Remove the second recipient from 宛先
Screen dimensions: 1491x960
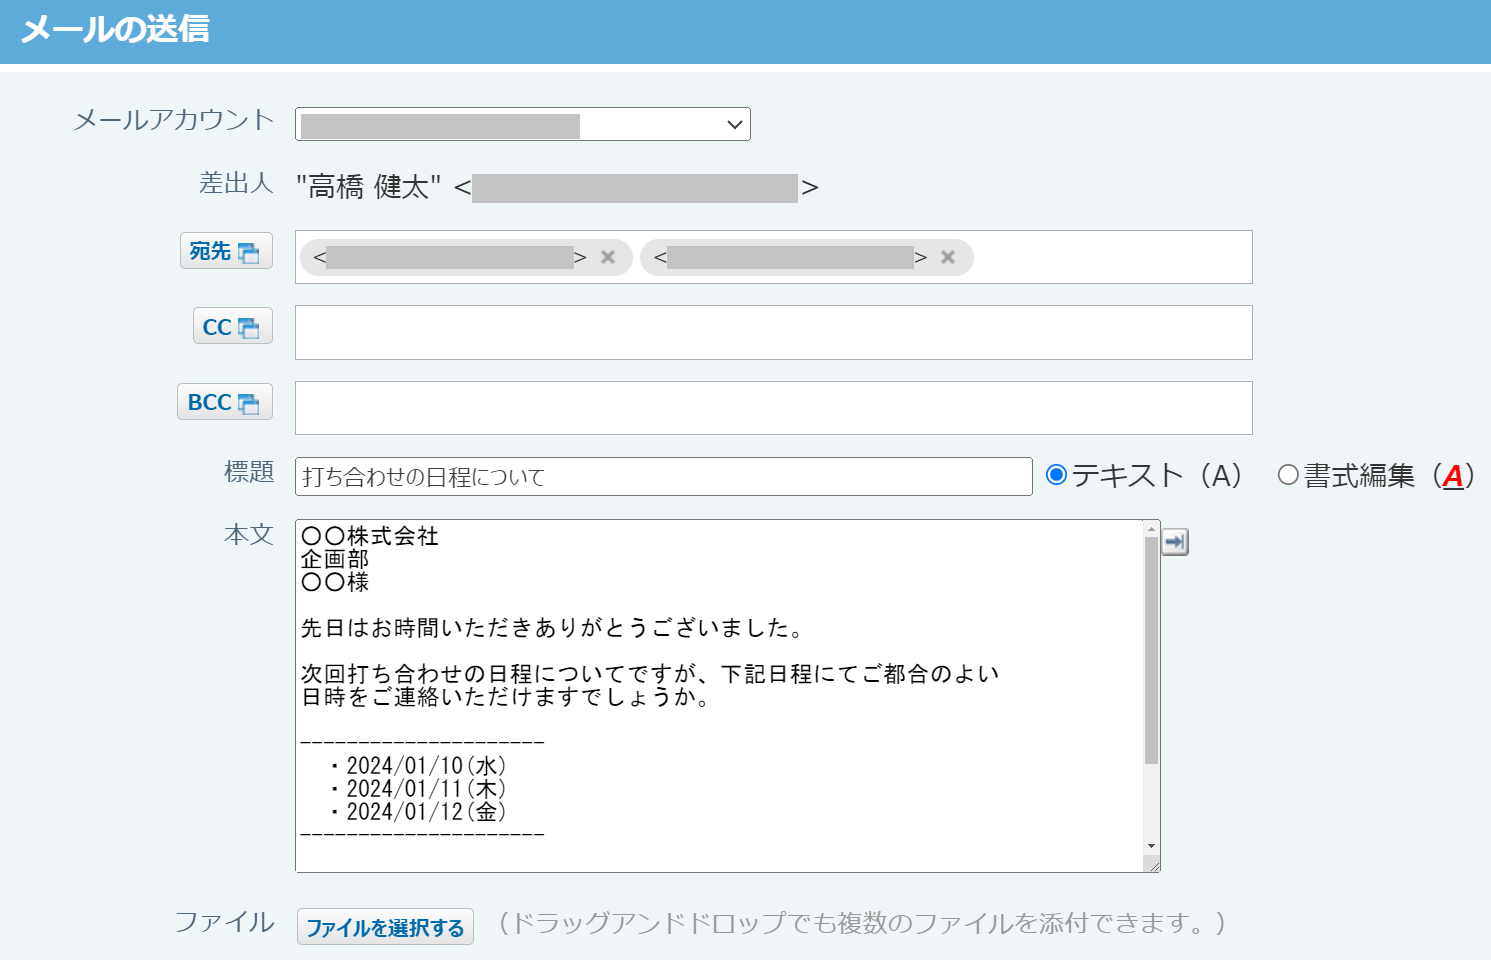pyautogui.click(x=948, y=257)
